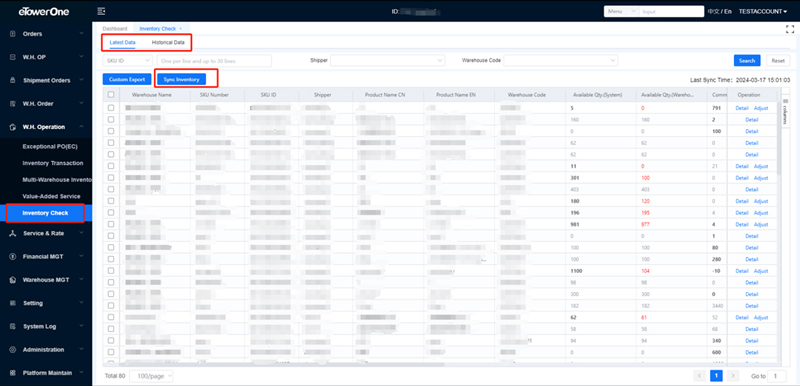Click Detail for the row with qty 301
The image size is (800, 386).
point(742,178)
